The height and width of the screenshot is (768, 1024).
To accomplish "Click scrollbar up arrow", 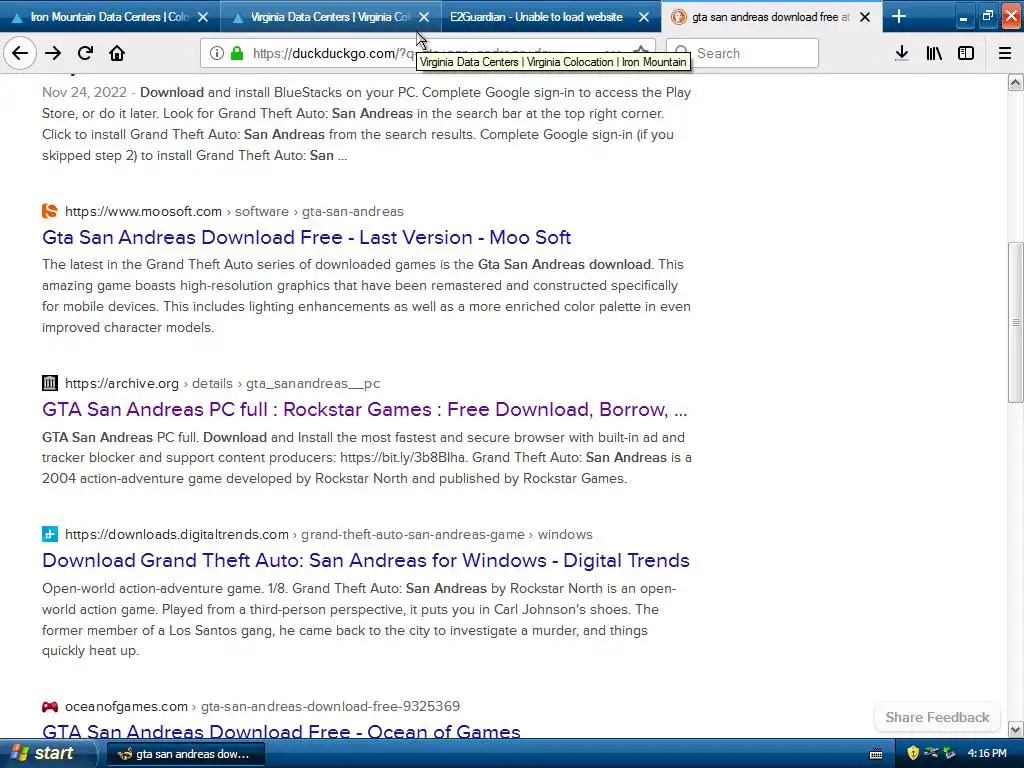I will (1016, 82).
